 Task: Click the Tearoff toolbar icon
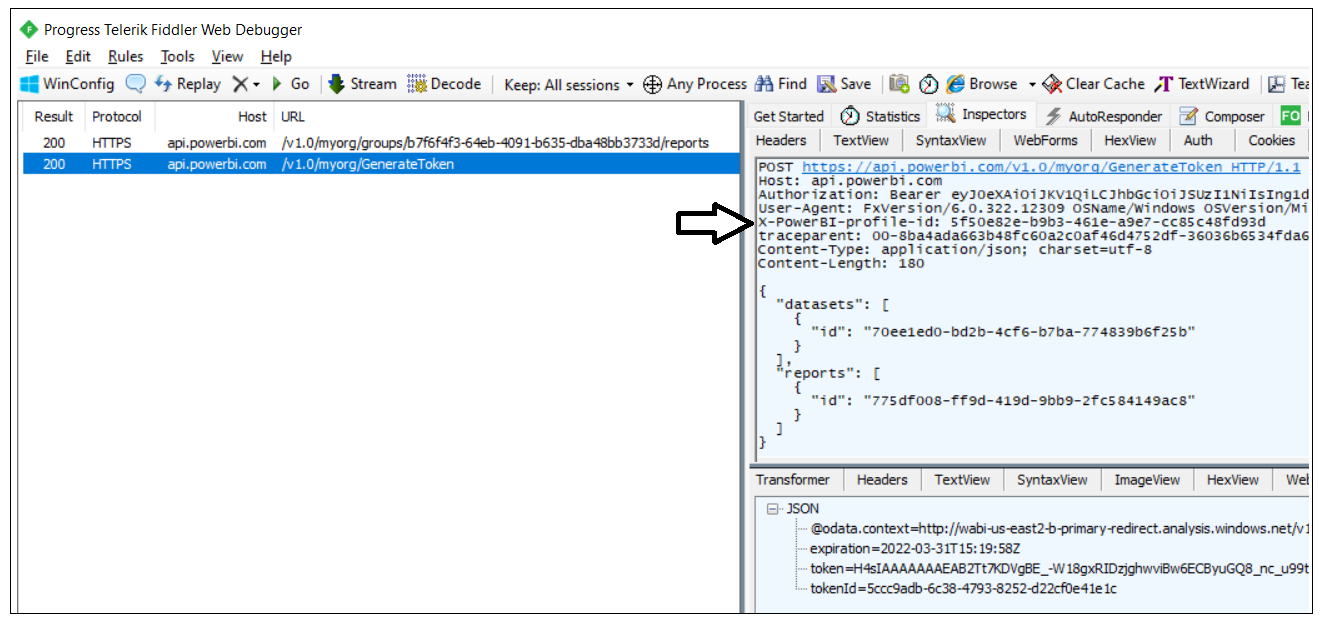coord(1289,84)
